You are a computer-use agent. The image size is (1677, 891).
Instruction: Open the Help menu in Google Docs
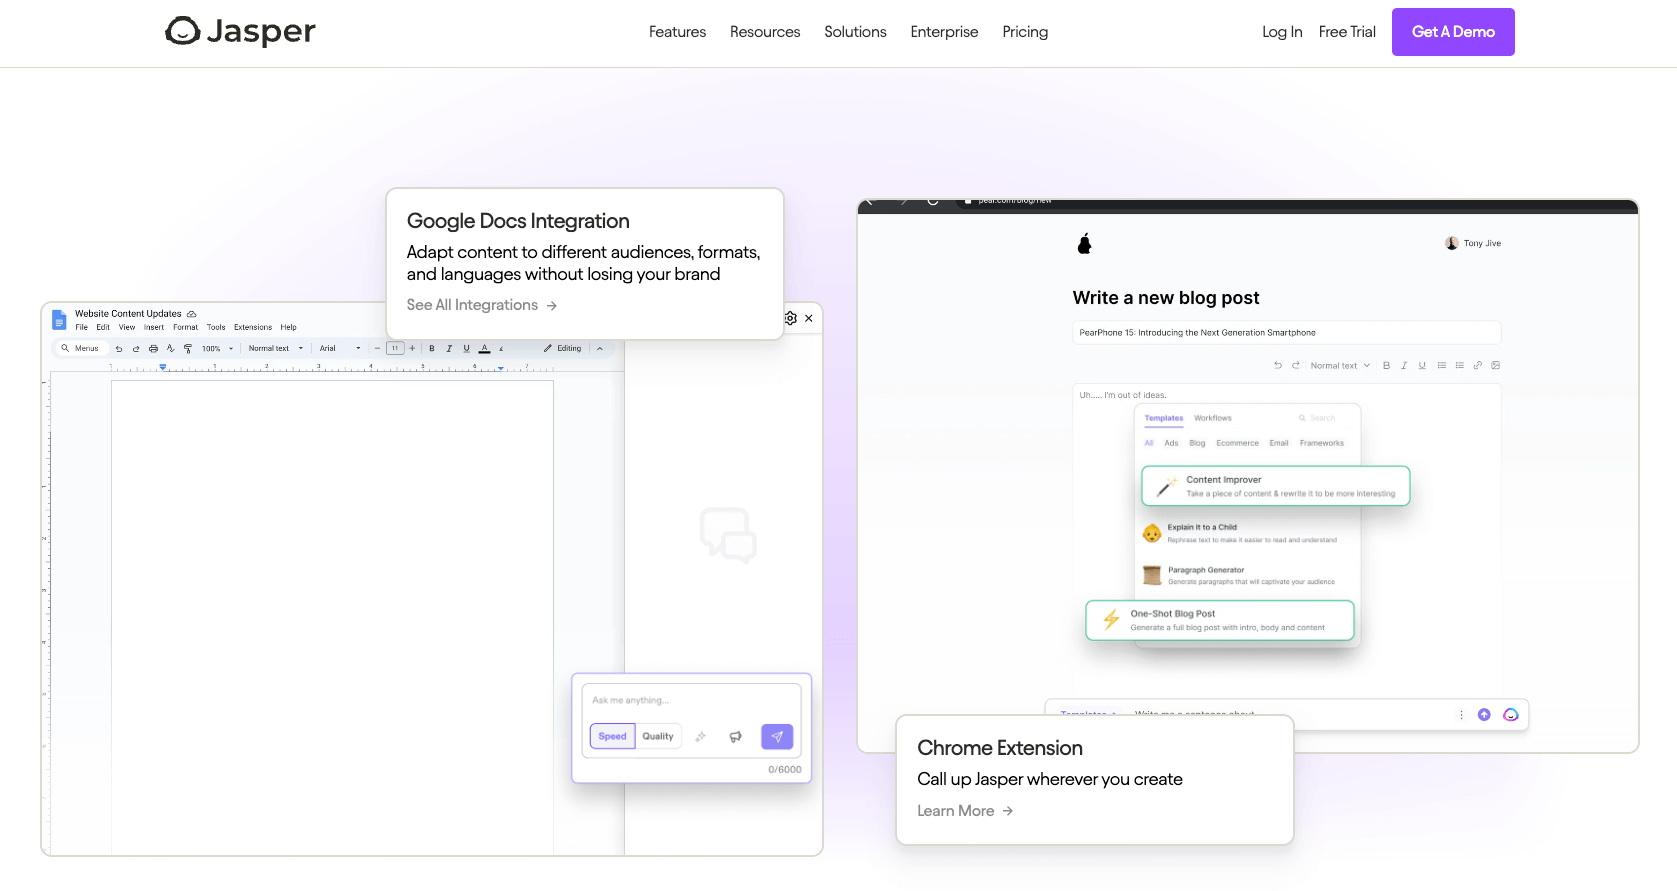point(289,327)
